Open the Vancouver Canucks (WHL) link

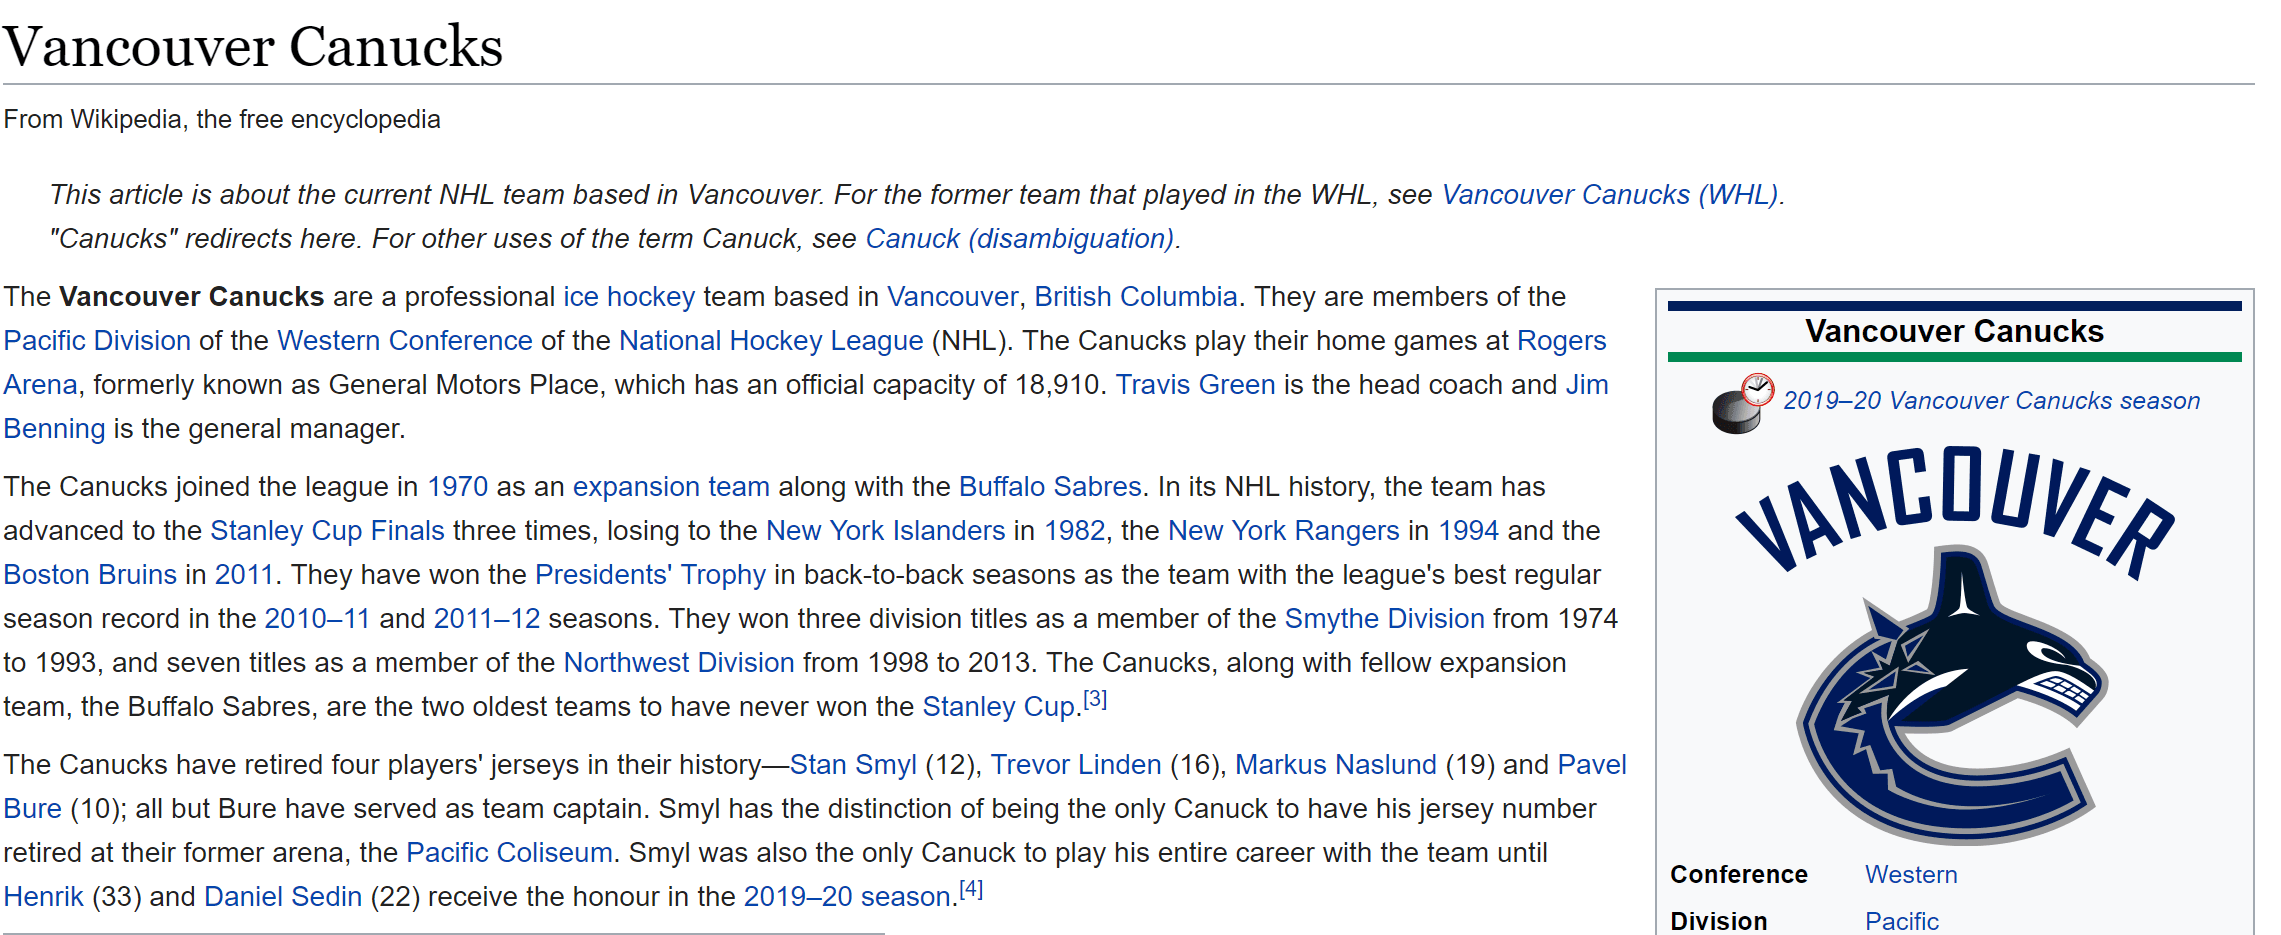click(x=1609, y=195)
